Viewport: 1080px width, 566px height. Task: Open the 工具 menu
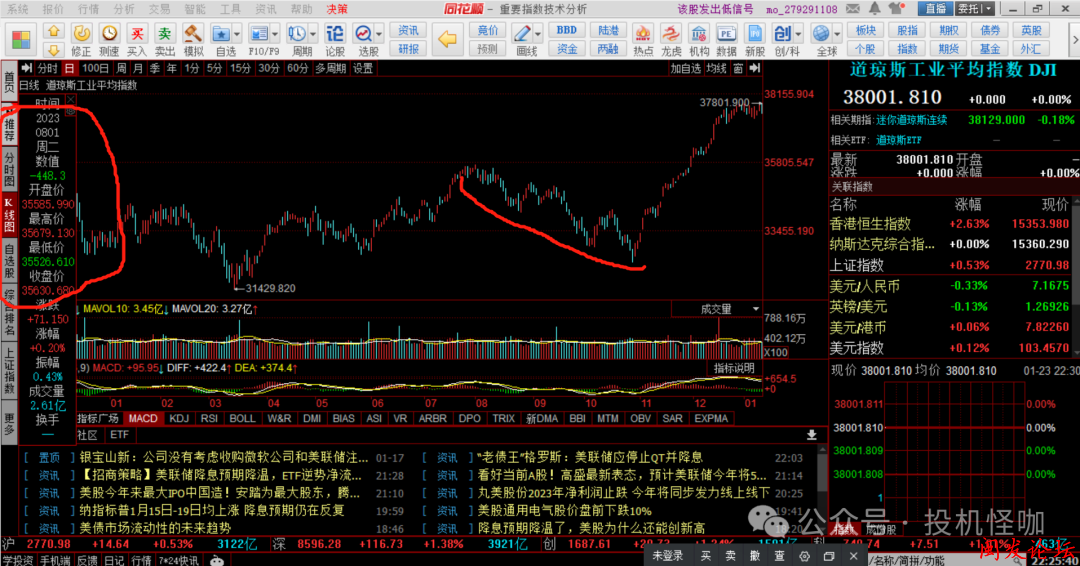230,9
